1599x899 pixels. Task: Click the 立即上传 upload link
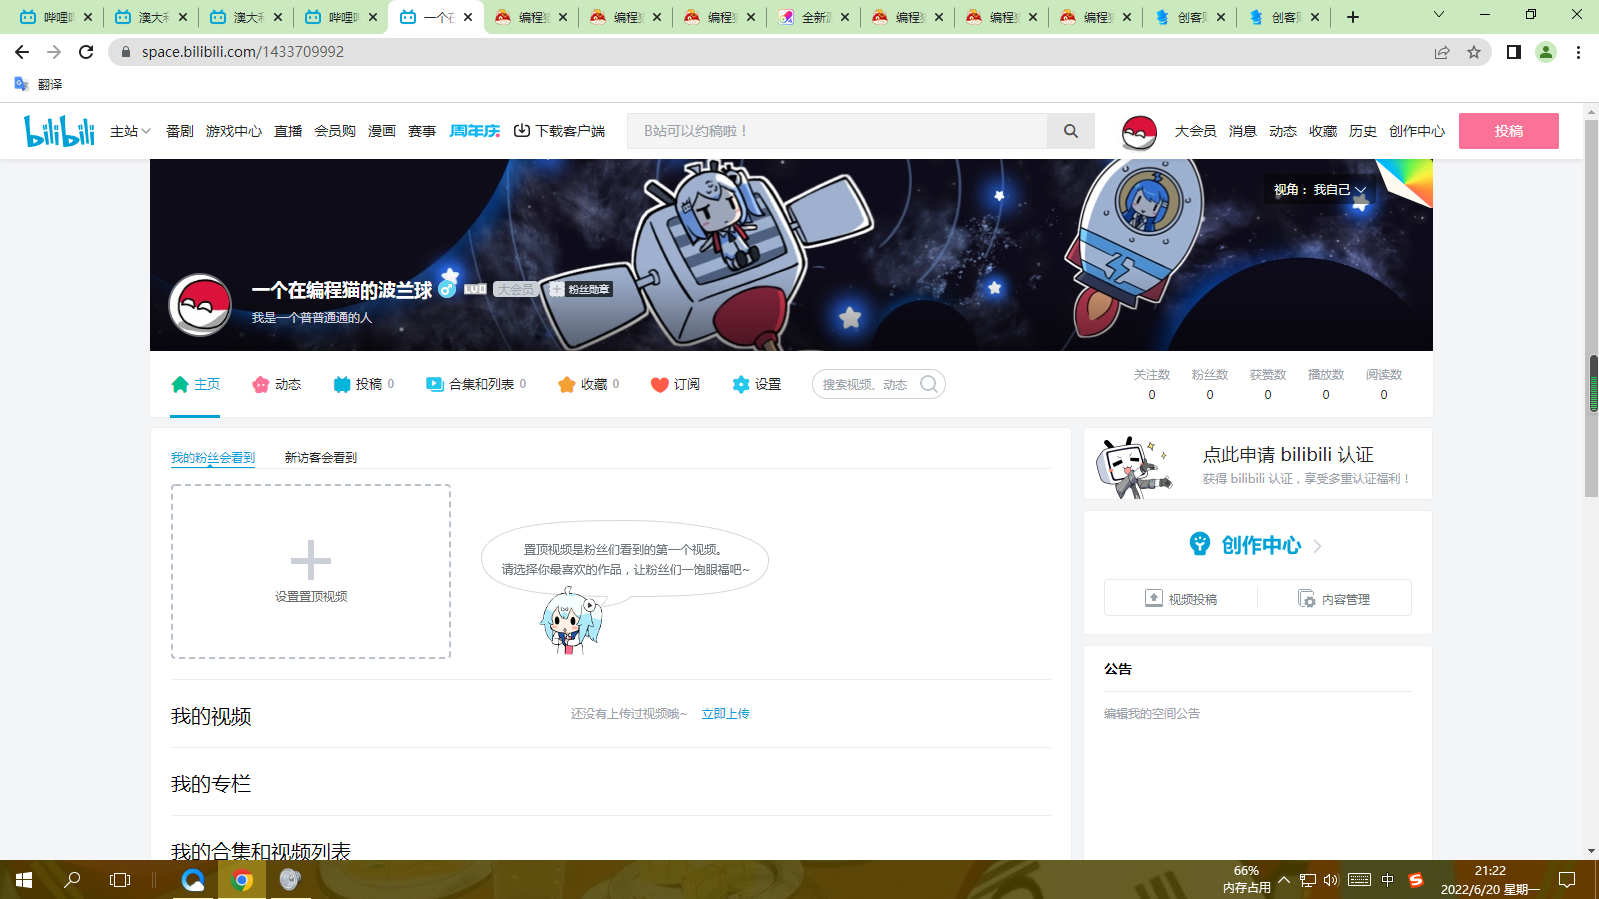[x=726, y=714]
